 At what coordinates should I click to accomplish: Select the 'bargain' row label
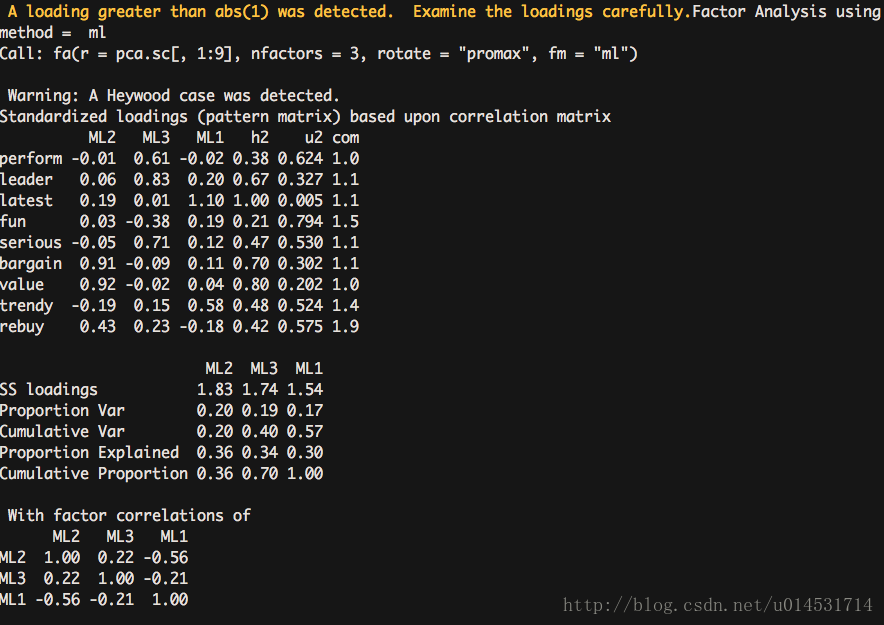[x=31, y=264]
